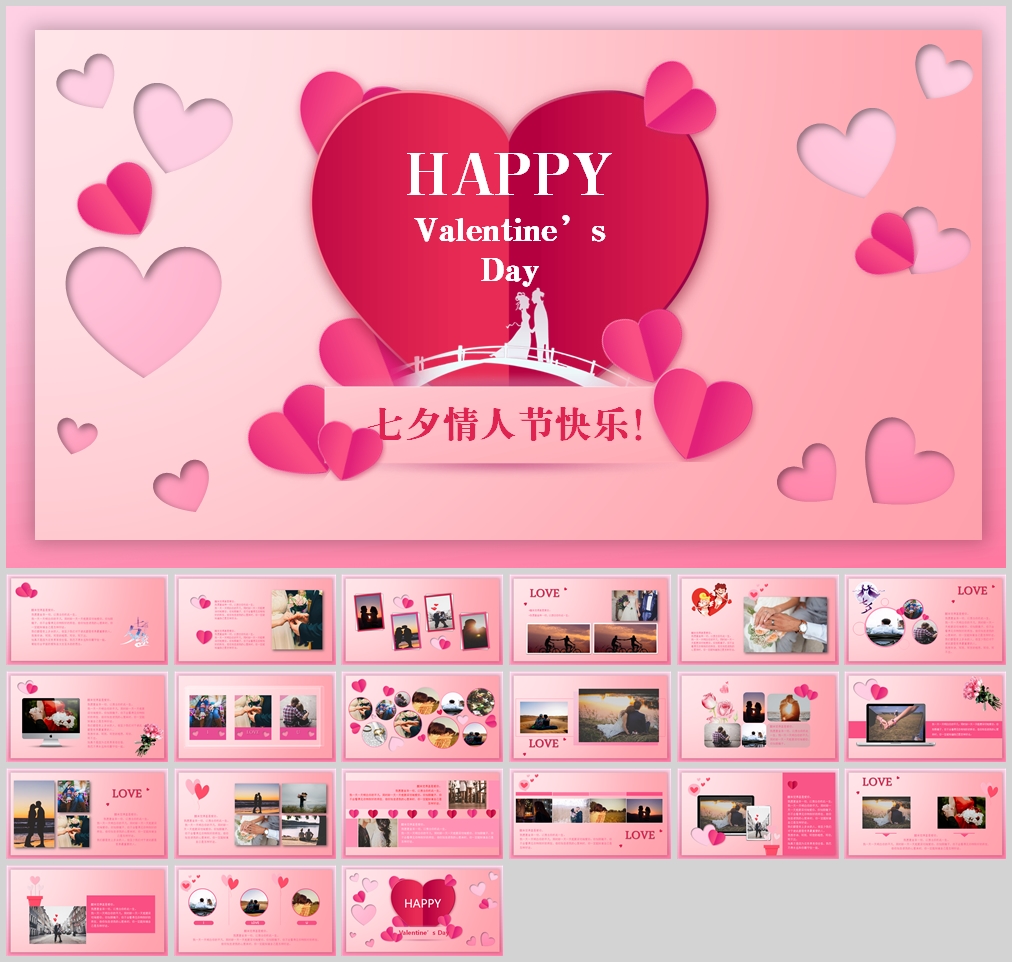The width and height of the screenshot is (1012, 962).
Task: Open thumbnail with hands holding ring photo
Action: point(255,619)
